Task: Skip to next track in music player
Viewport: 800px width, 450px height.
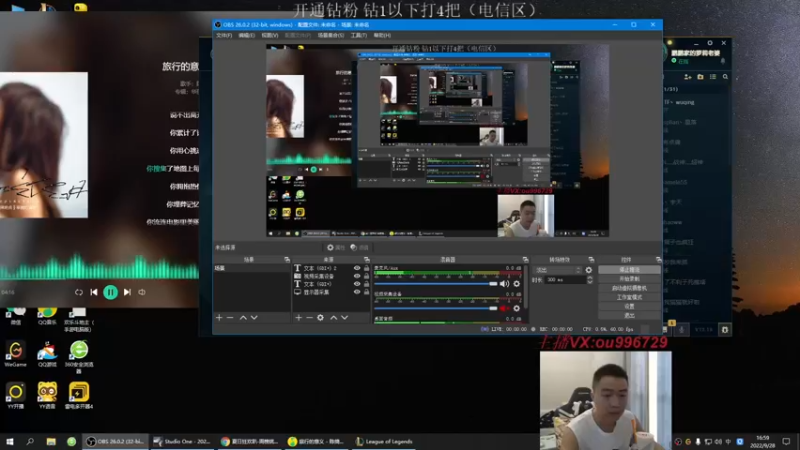Action: click(127, 292)
